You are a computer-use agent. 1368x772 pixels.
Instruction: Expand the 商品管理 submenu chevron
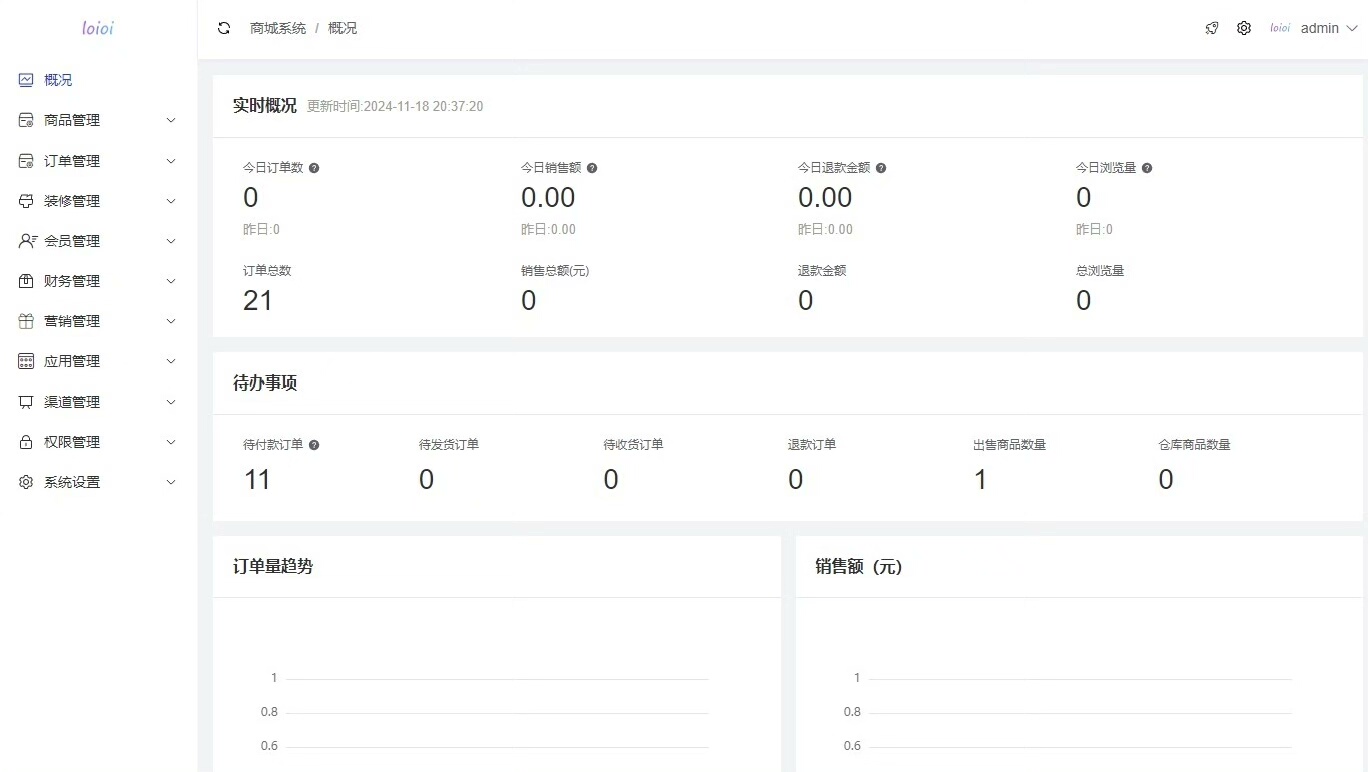coord(171,120)
